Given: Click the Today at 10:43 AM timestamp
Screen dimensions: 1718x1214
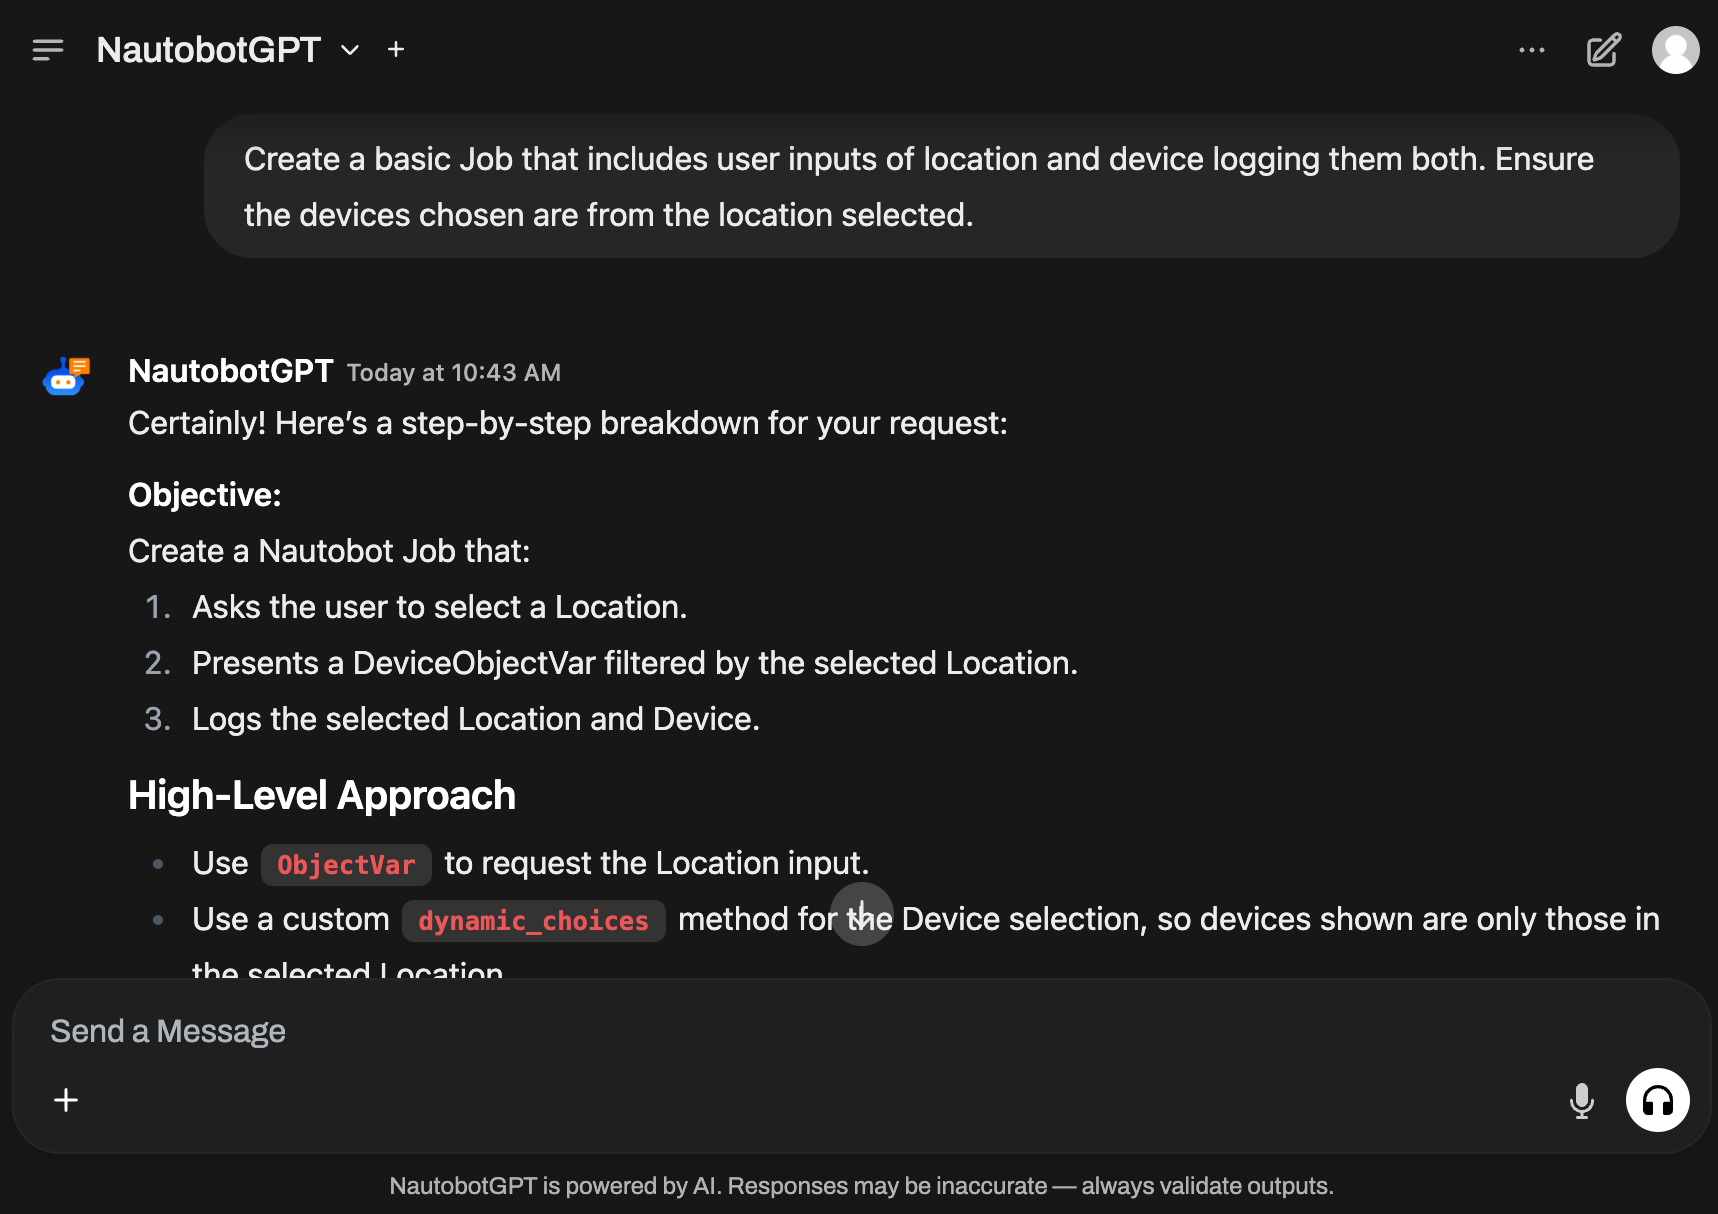Looking at the screenshot, I should pos(453,373).
